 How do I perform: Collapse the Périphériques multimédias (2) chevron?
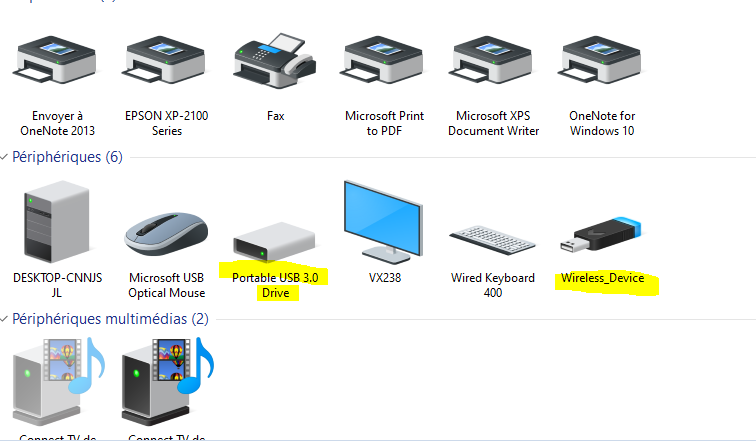tap(4, 319)
